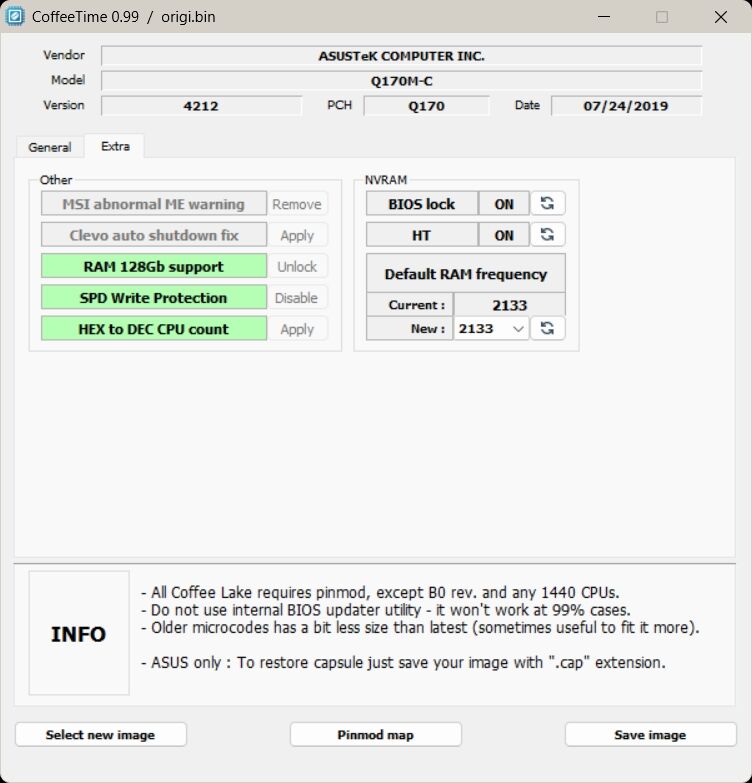Screen dimensions: 752x783
Task: Click the RAM 128Gb support label
Action: 154,266
